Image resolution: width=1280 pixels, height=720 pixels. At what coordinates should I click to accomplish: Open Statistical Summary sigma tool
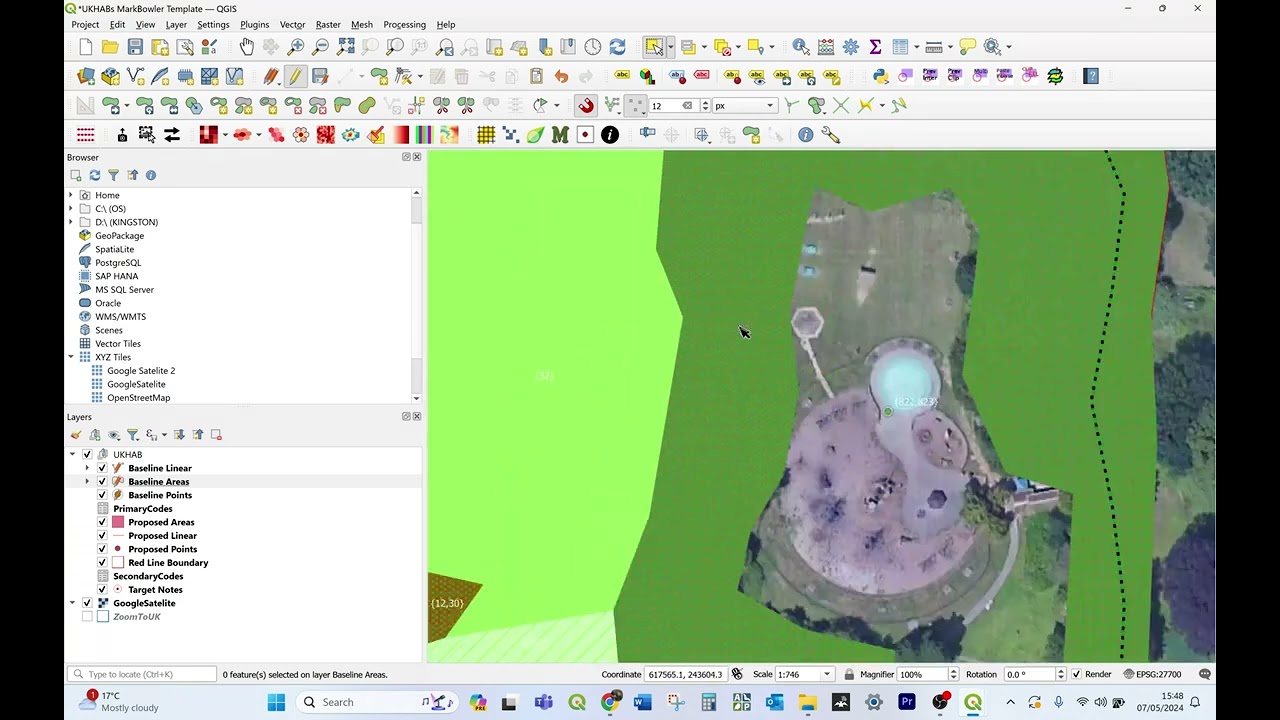point(875,47)
